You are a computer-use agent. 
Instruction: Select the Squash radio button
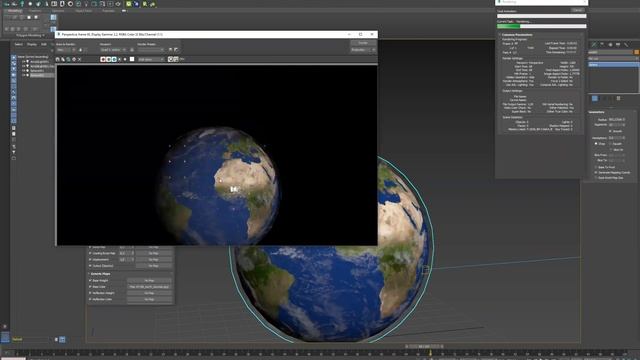tap(611, 144)
